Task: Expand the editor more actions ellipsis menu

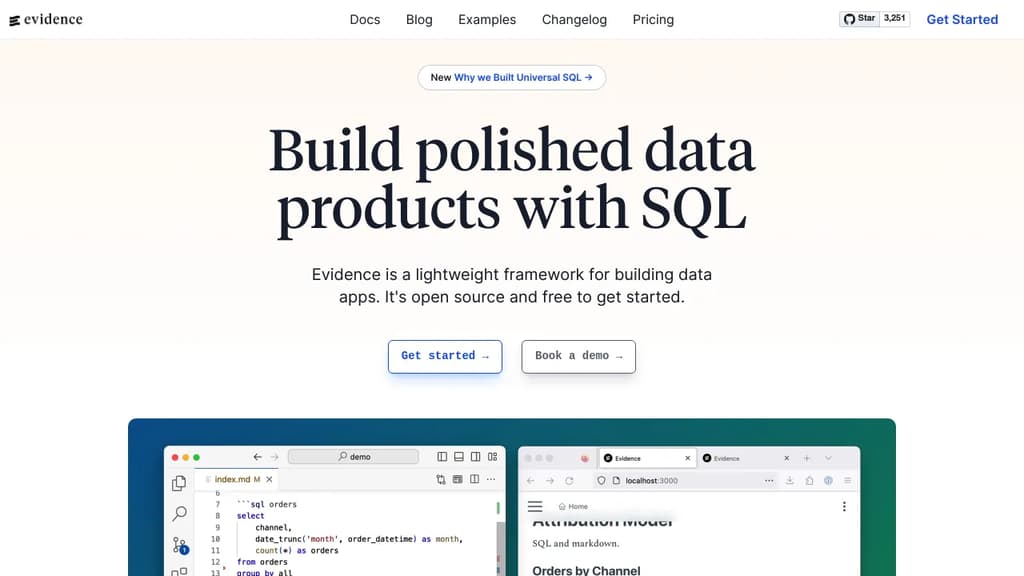Action: coord(491,479)
